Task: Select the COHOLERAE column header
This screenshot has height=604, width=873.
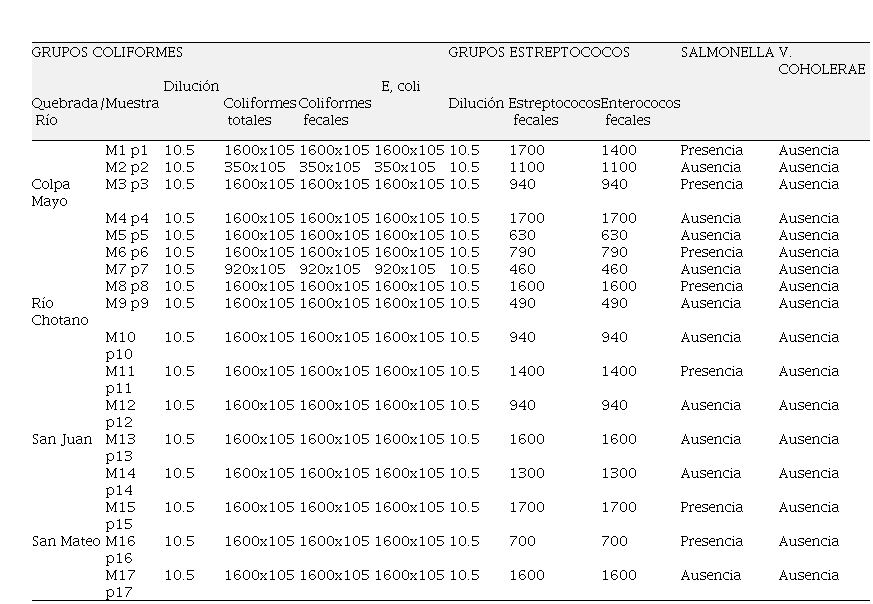Action: (x=821, y=69)
